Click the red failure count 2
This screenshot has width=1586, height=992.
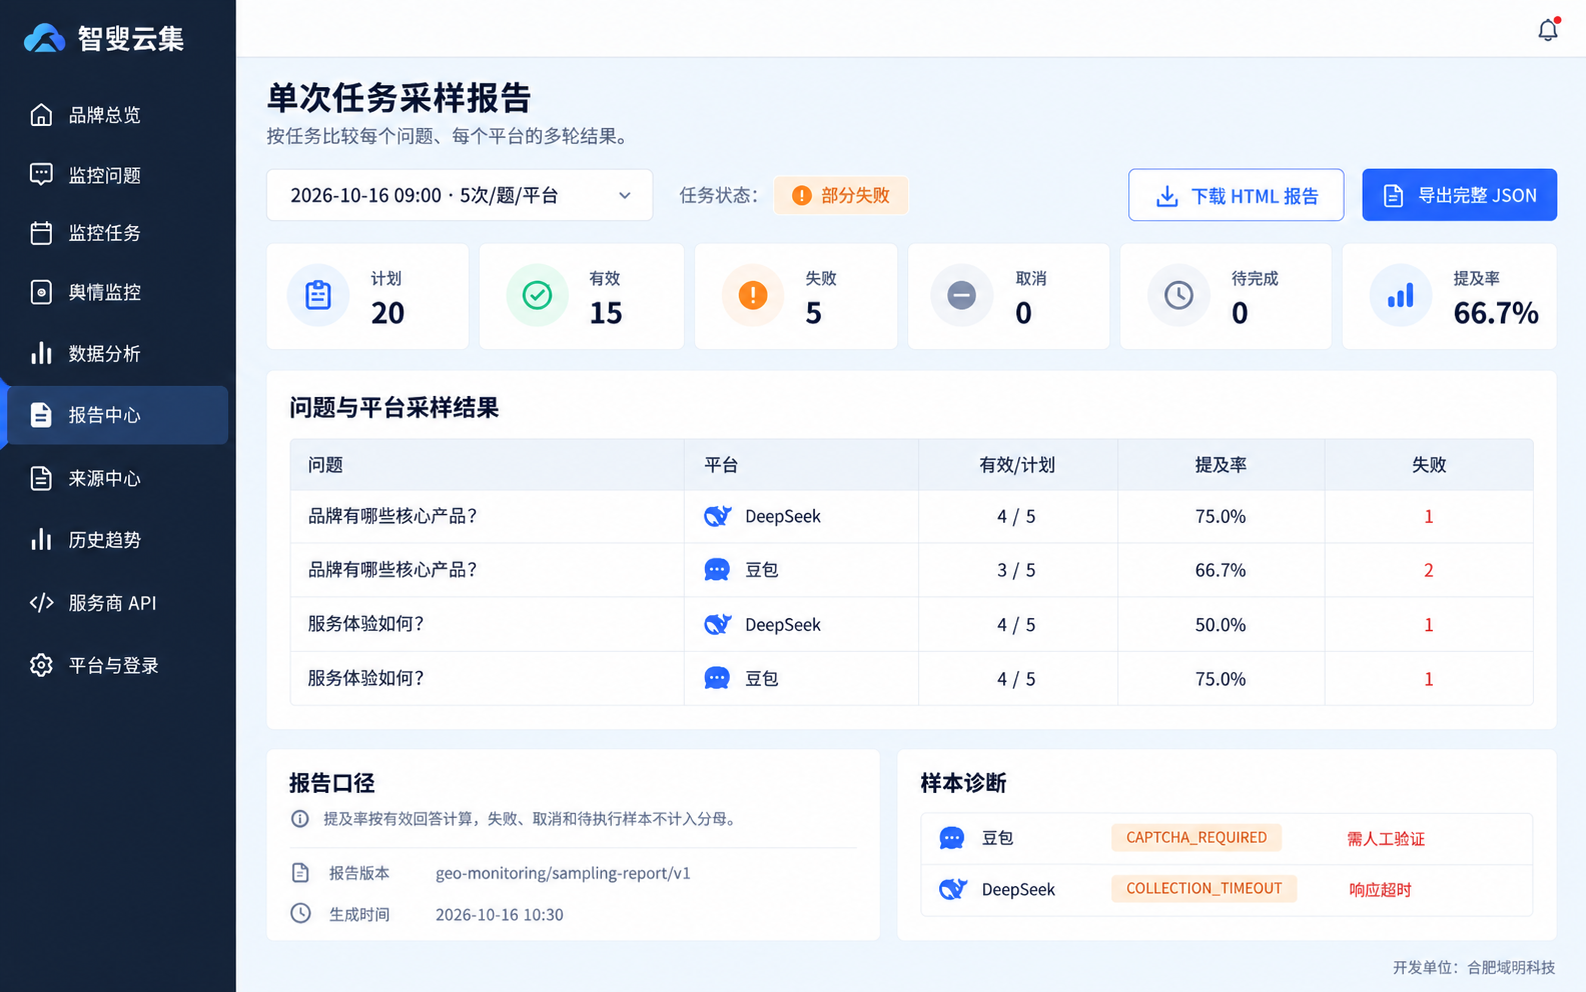[1428, 570]
